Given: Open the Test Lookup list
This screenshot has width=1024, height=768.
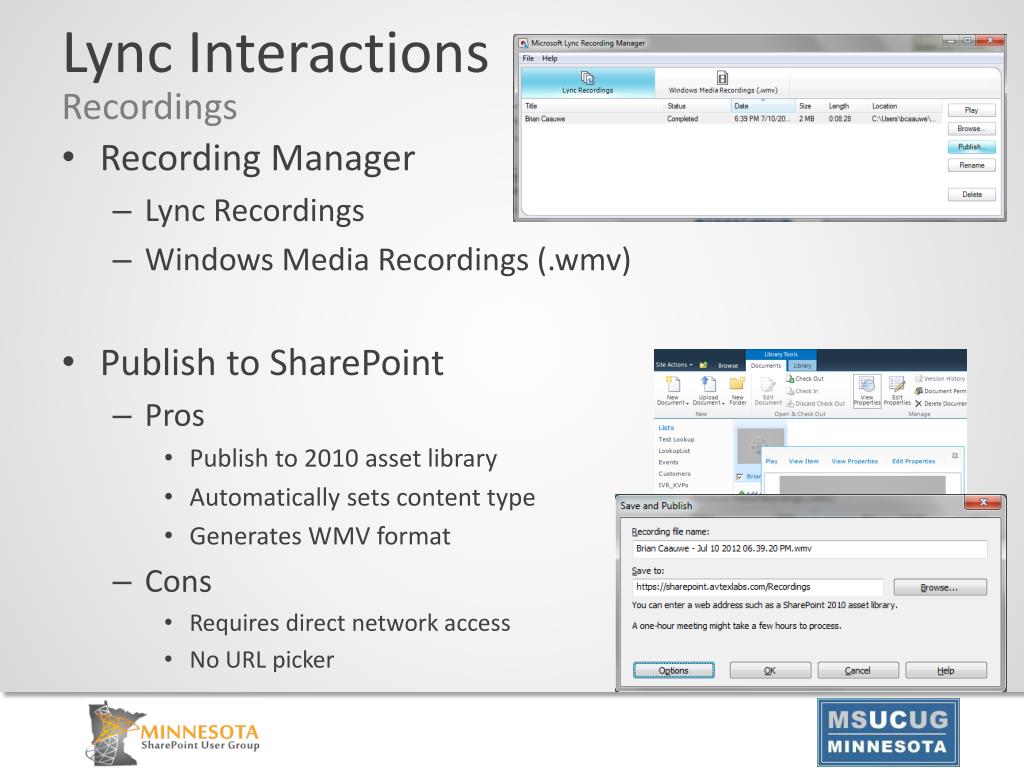Looking at the screenshot, I should point(676,440).
